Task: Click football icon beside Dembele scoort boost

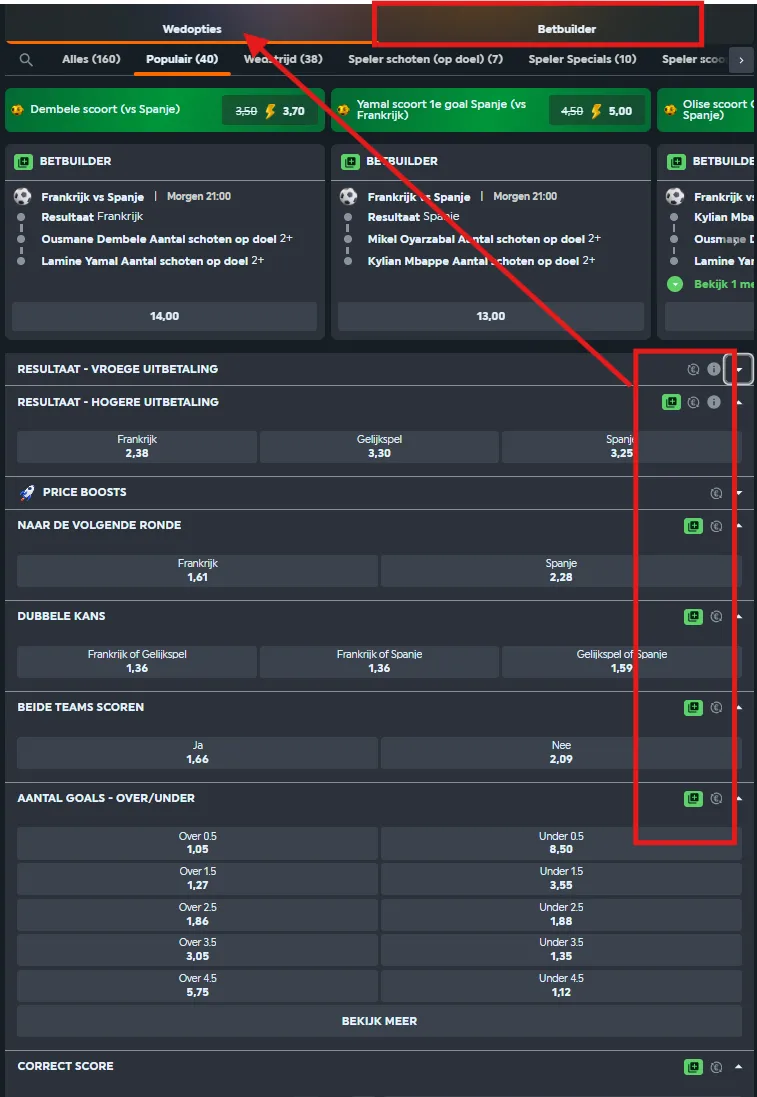Action: (17, 110)
